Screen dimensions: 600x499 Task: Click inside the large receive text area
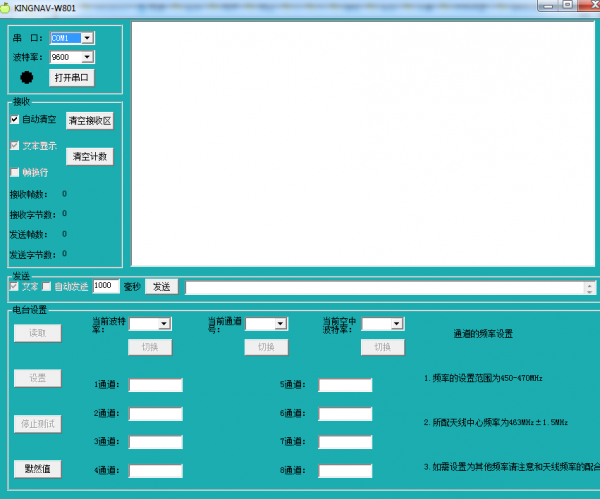point(363,144)
